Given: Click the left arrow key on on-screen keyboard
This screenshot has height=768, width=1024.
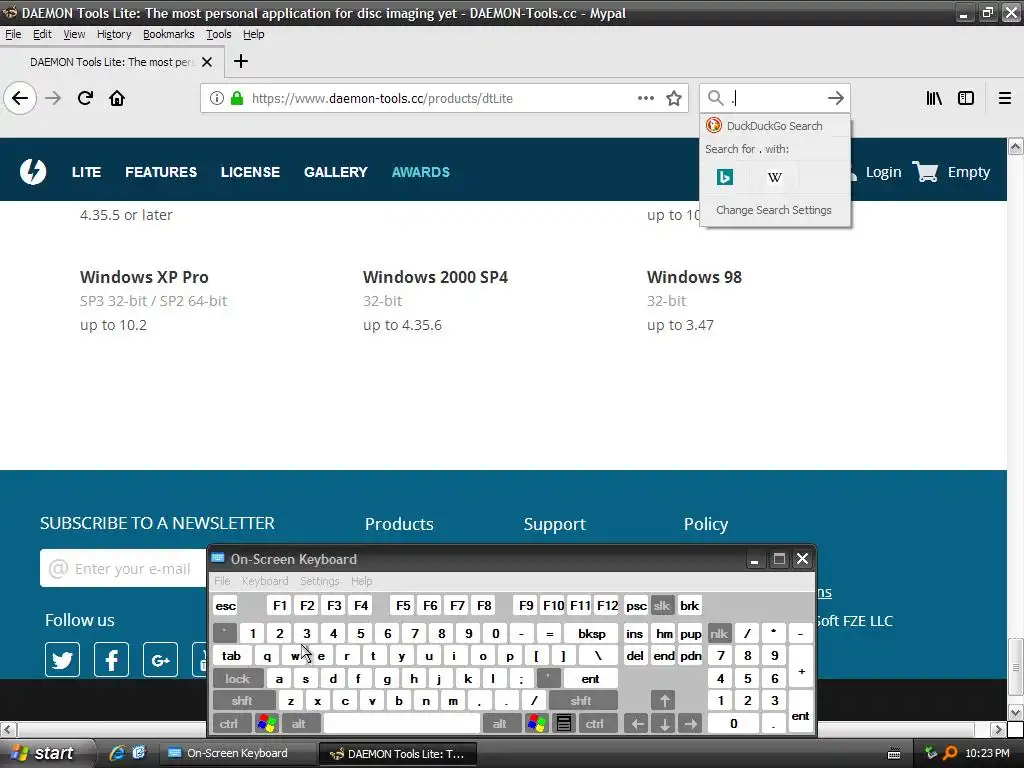Looking at the screenshot, I should click(x=637, y=724).
